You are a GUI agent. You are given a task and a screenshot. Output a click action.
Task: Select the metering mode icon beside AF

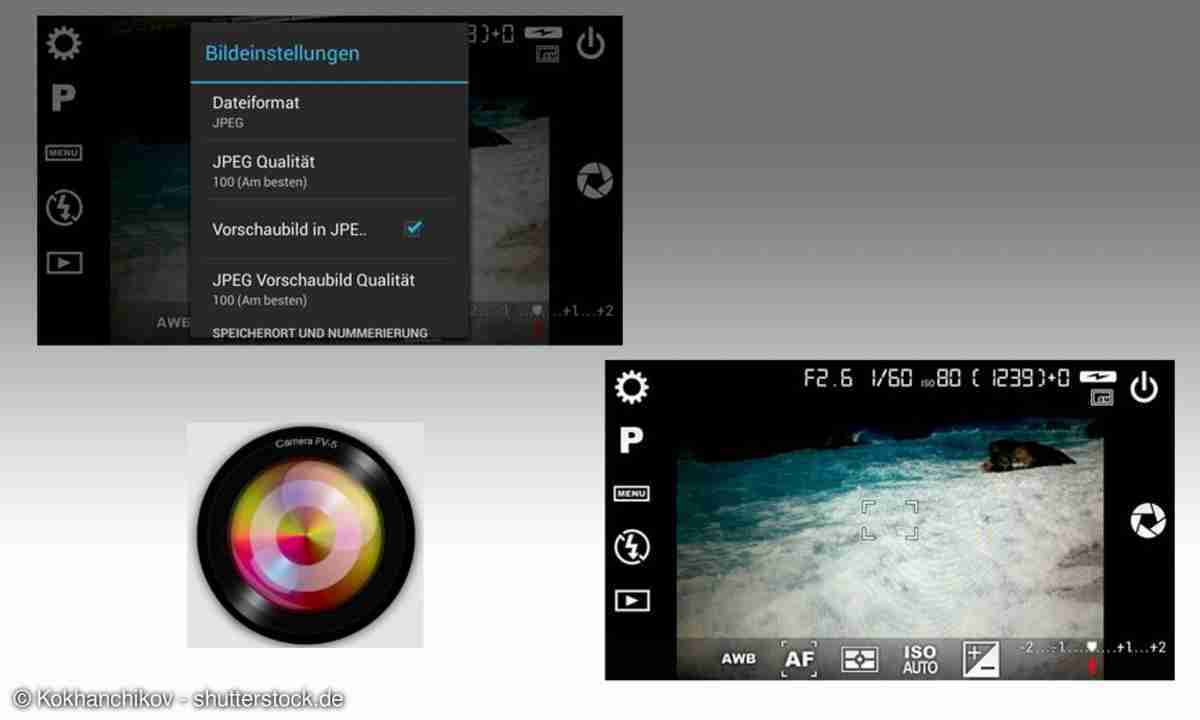859,660
